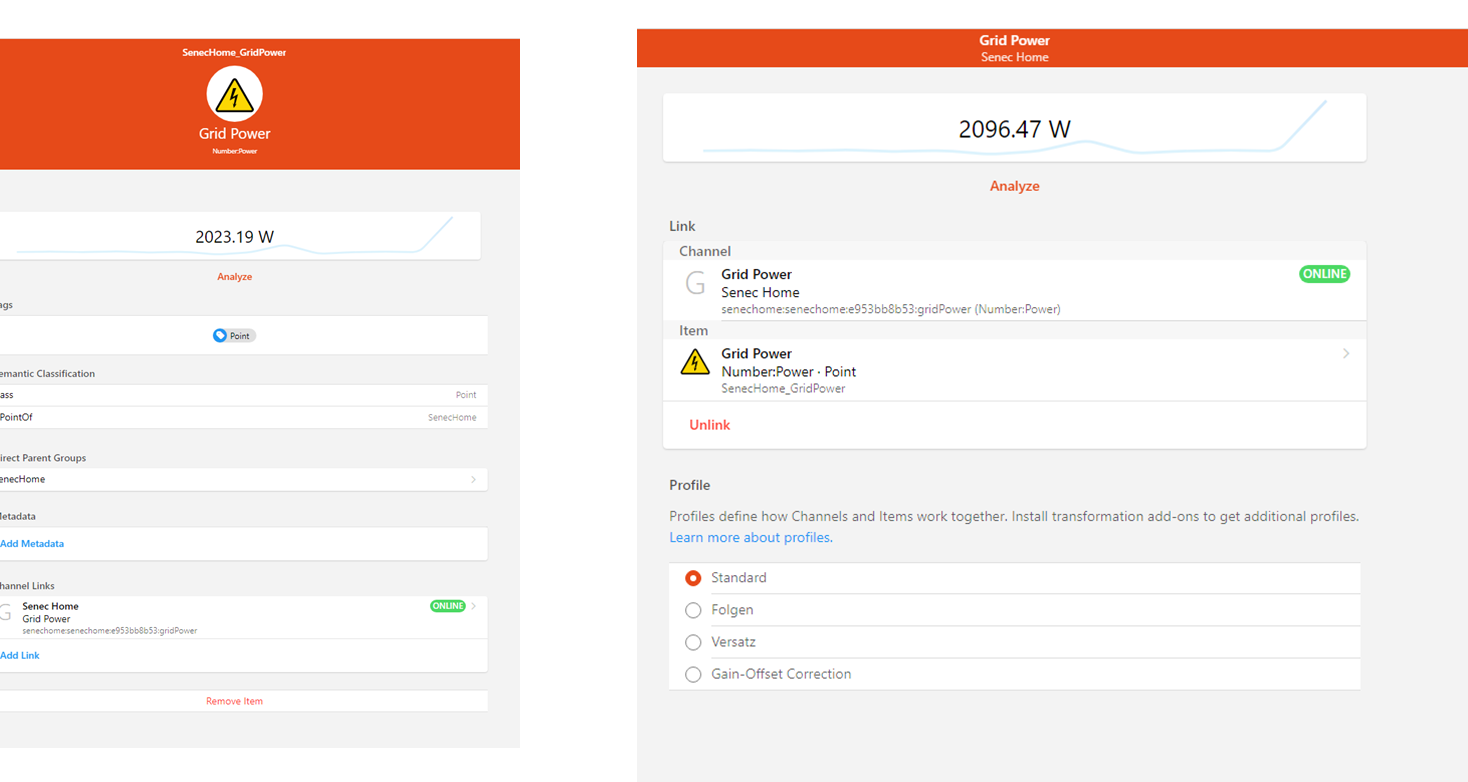
Task: Click Add Link in Channel Links
Action: [x=20, y=656]
